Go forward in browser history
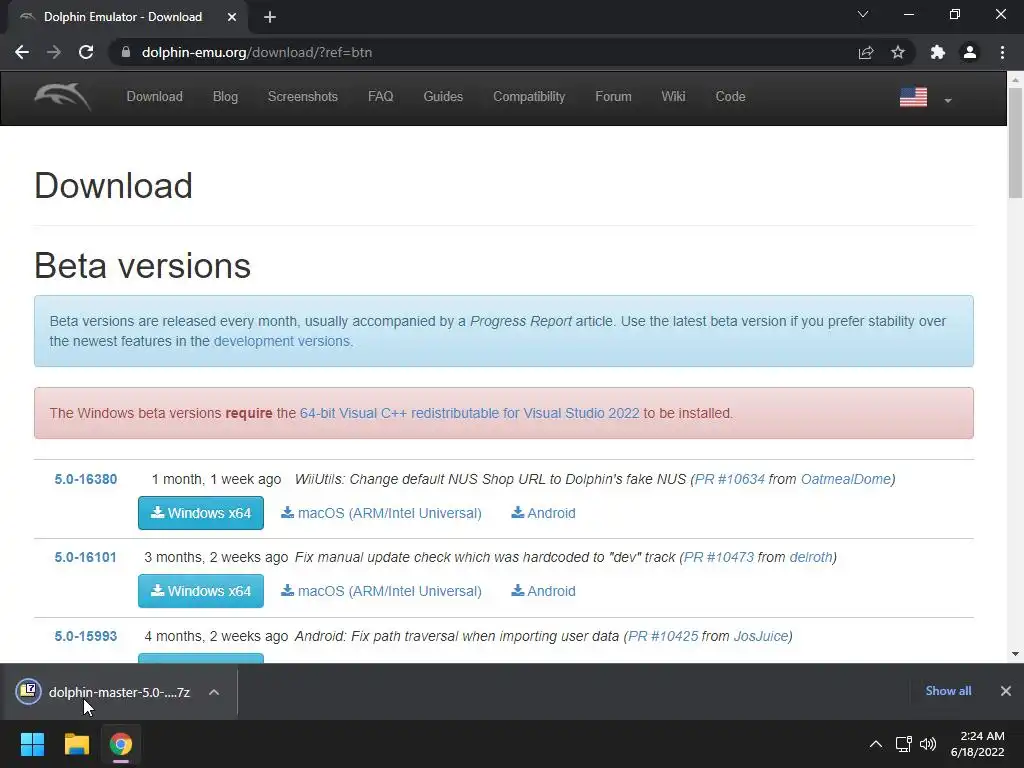Viewport: 1024px width, 768px height. point(54,52)
